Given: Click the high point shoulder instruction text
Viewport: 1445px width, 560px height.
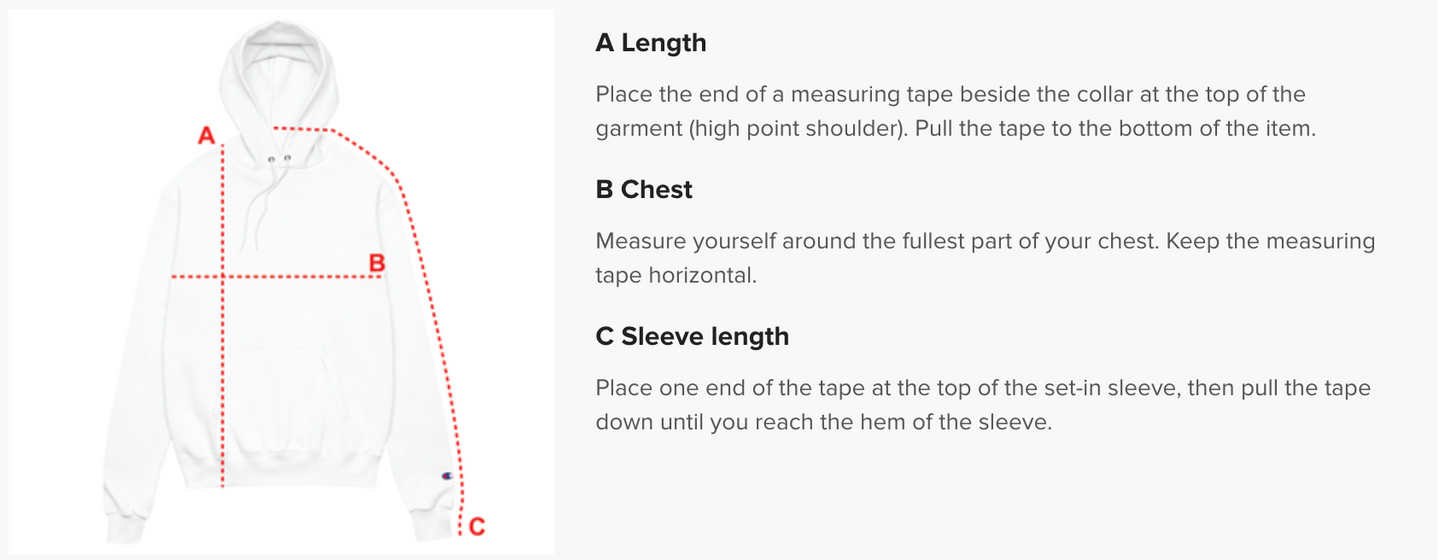Looking at the screenshot, I should 953,112.
